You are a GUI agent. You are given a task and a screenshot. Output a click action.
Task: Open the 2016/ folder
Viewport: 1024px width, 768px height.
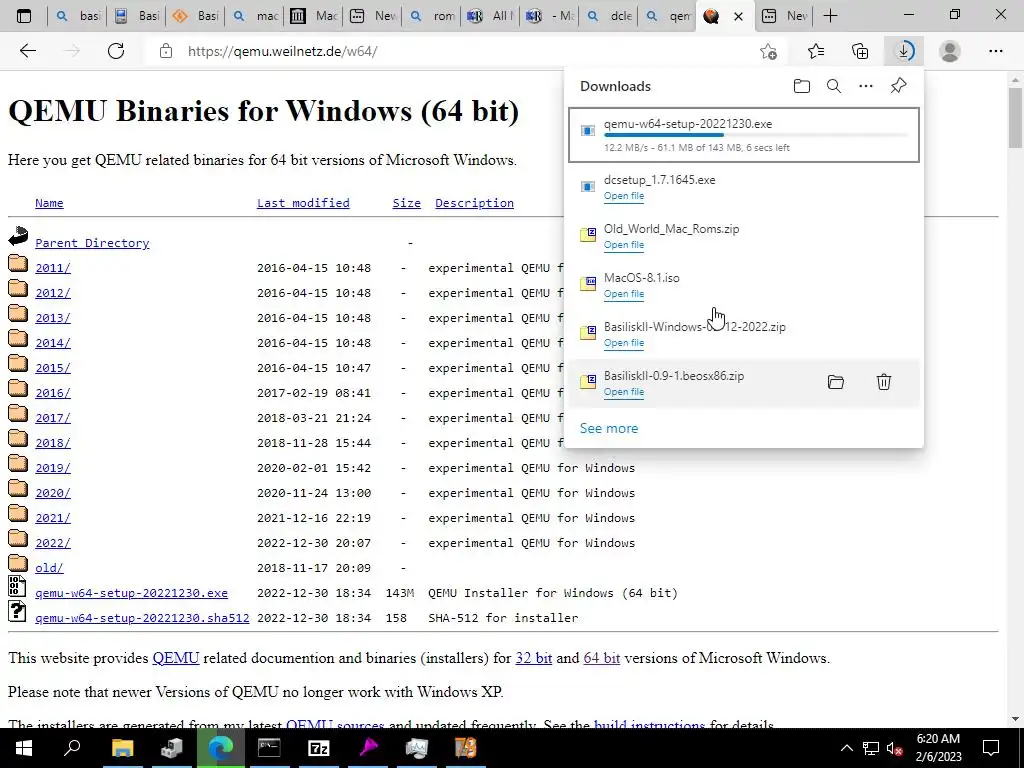coord(52,392)
